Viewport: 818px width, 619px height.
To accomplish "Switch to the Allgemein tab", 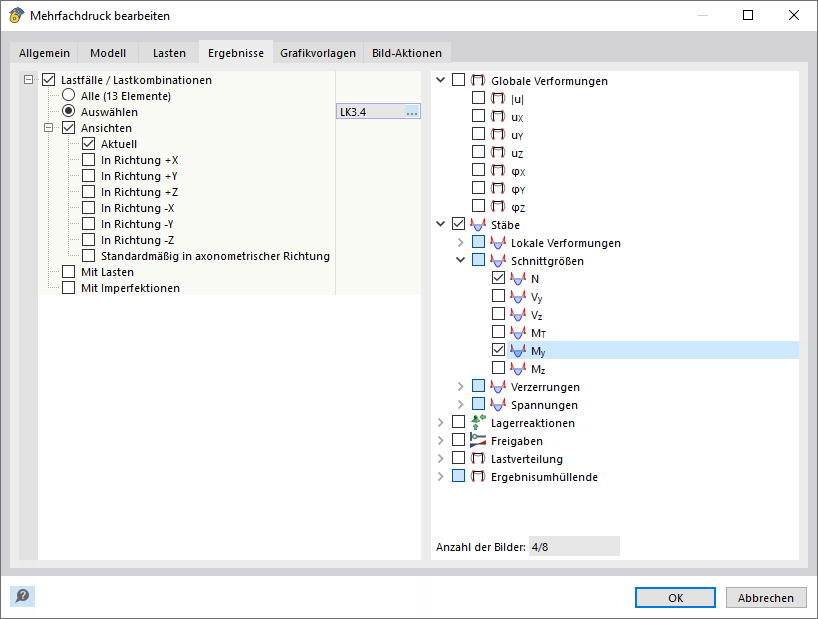I will (x=44, y=53).
